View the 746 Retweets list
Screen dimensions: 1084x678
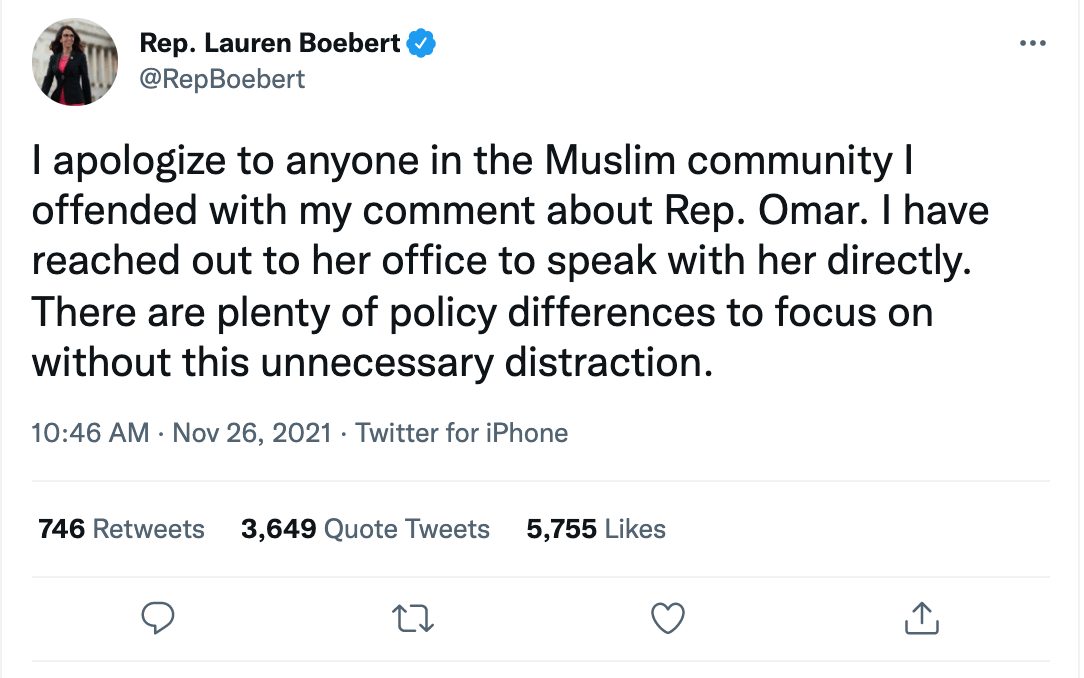121,529
